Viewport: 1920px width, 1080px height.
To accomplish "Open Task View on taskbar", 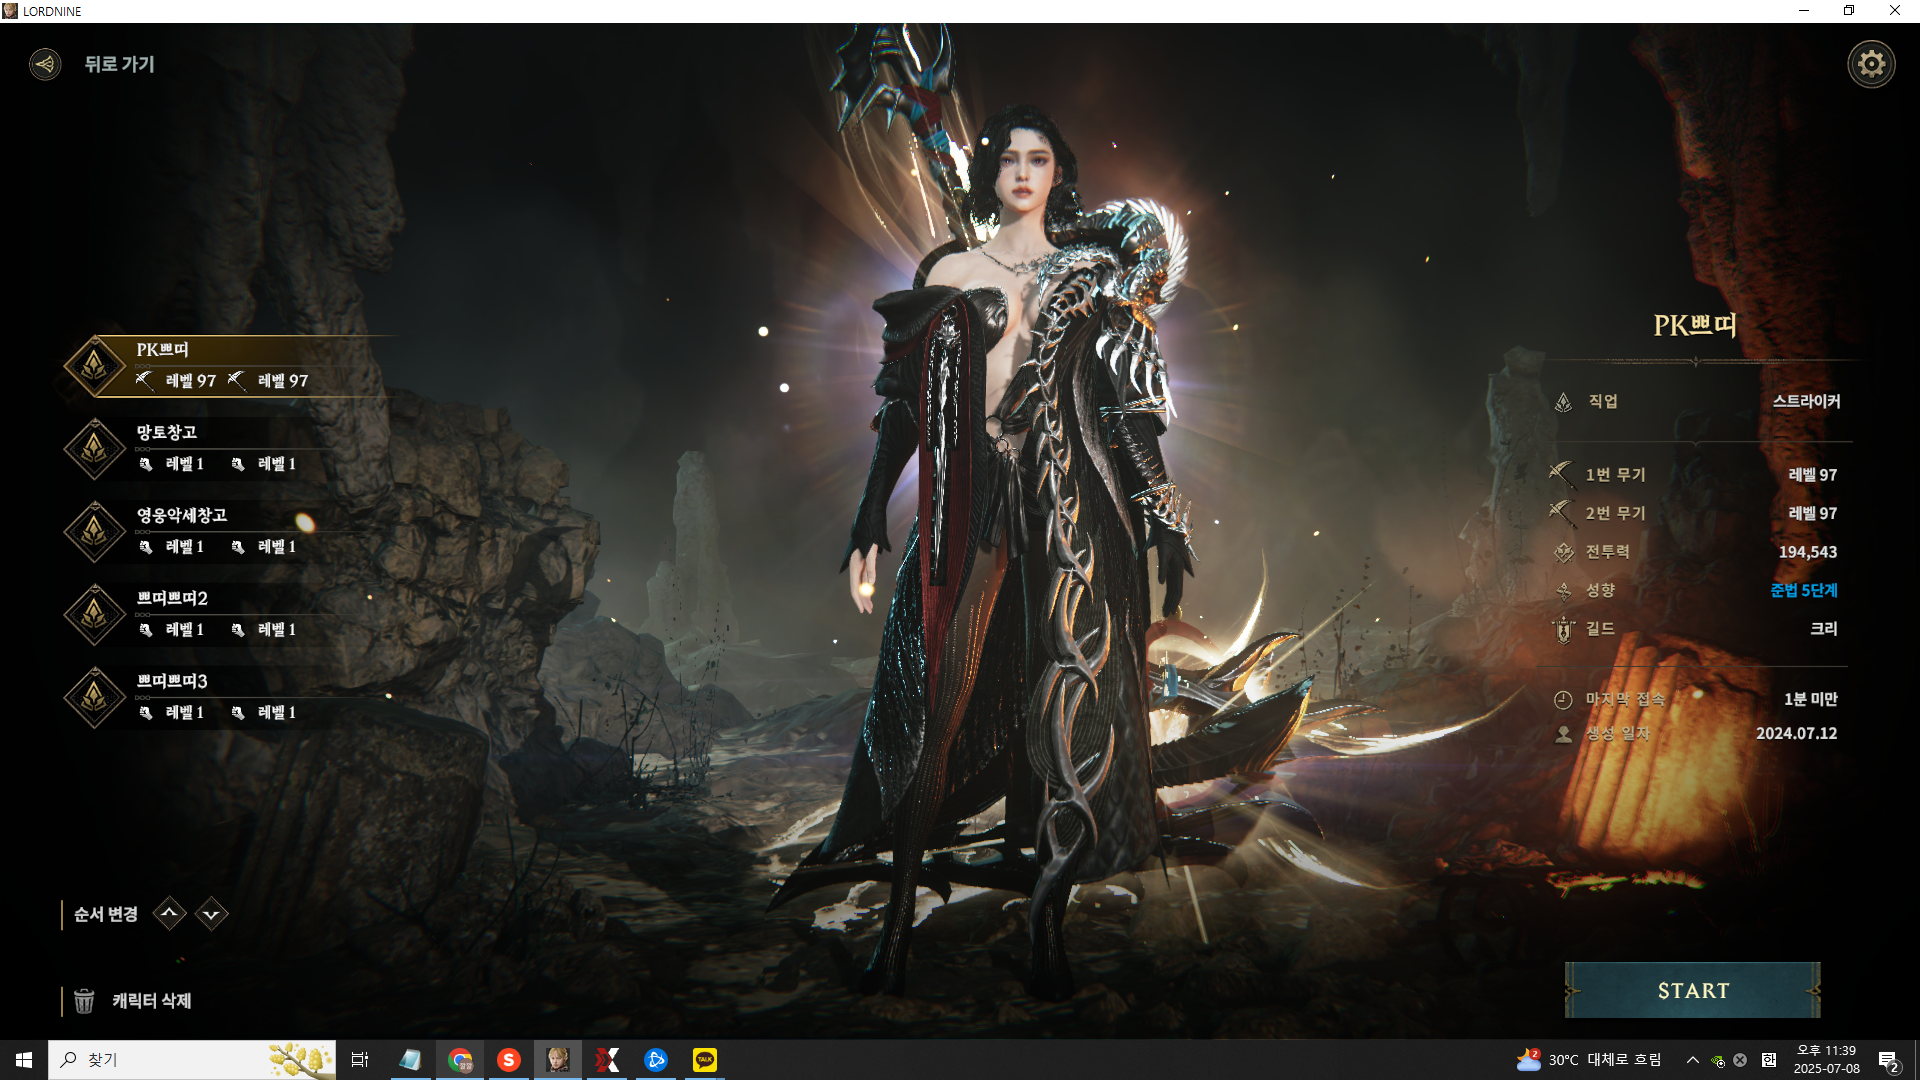I will (x=360, y=1060).
